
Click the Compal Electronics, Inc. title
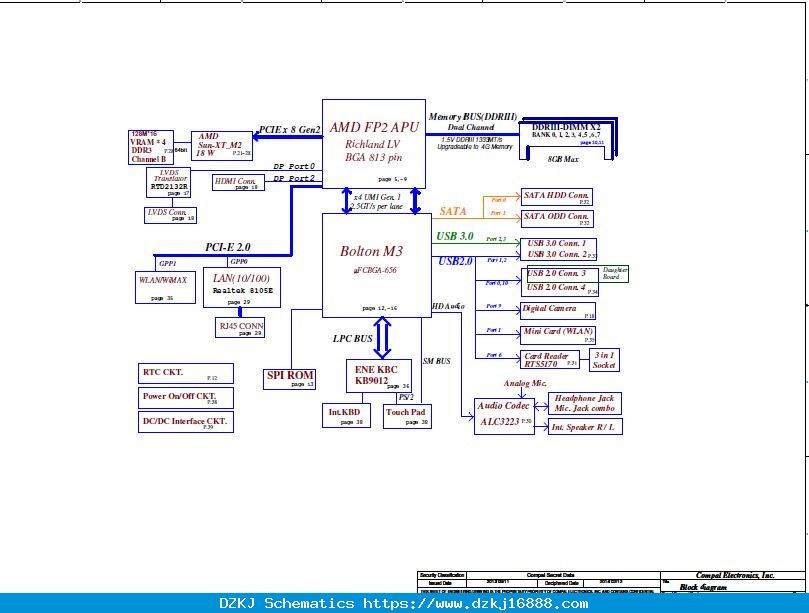[734, 575]
